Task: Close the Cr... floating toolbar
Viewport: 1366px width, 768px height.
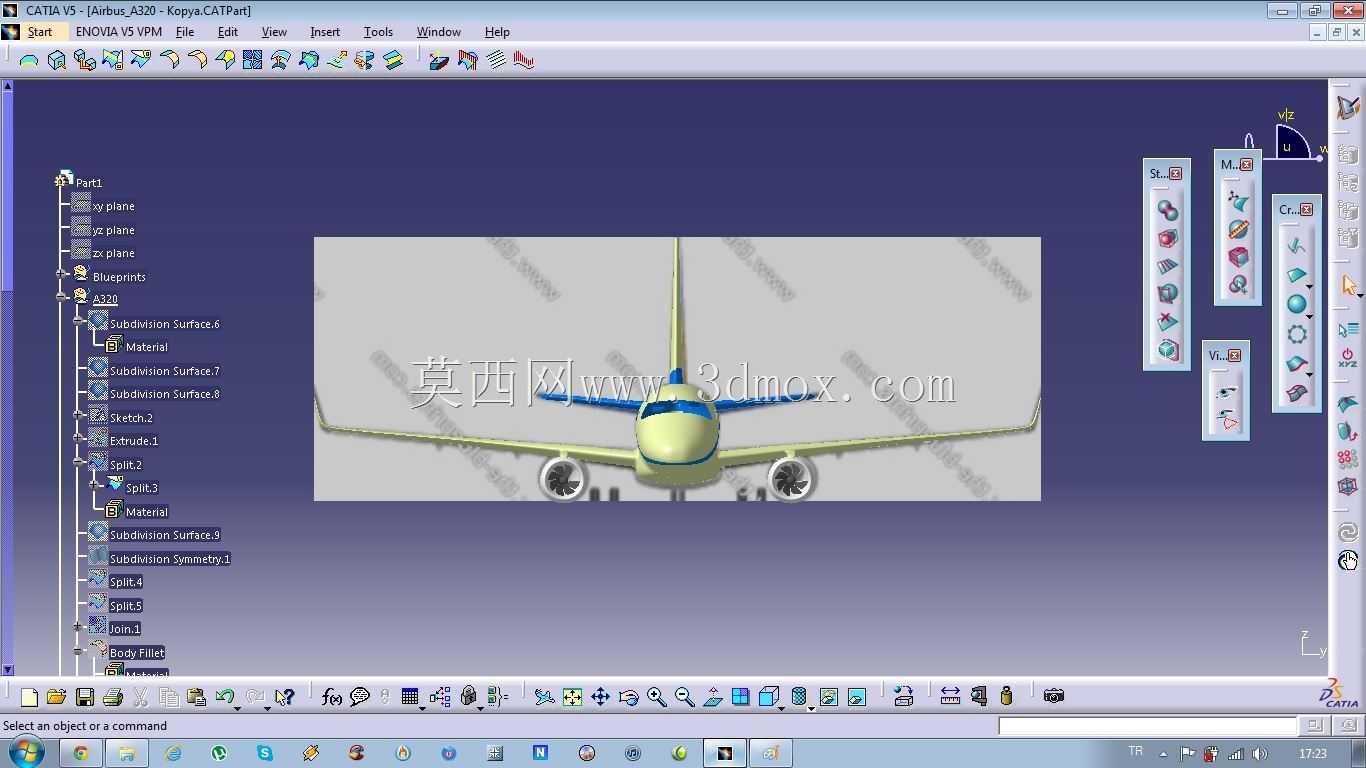Action: tap(1306, 209)
